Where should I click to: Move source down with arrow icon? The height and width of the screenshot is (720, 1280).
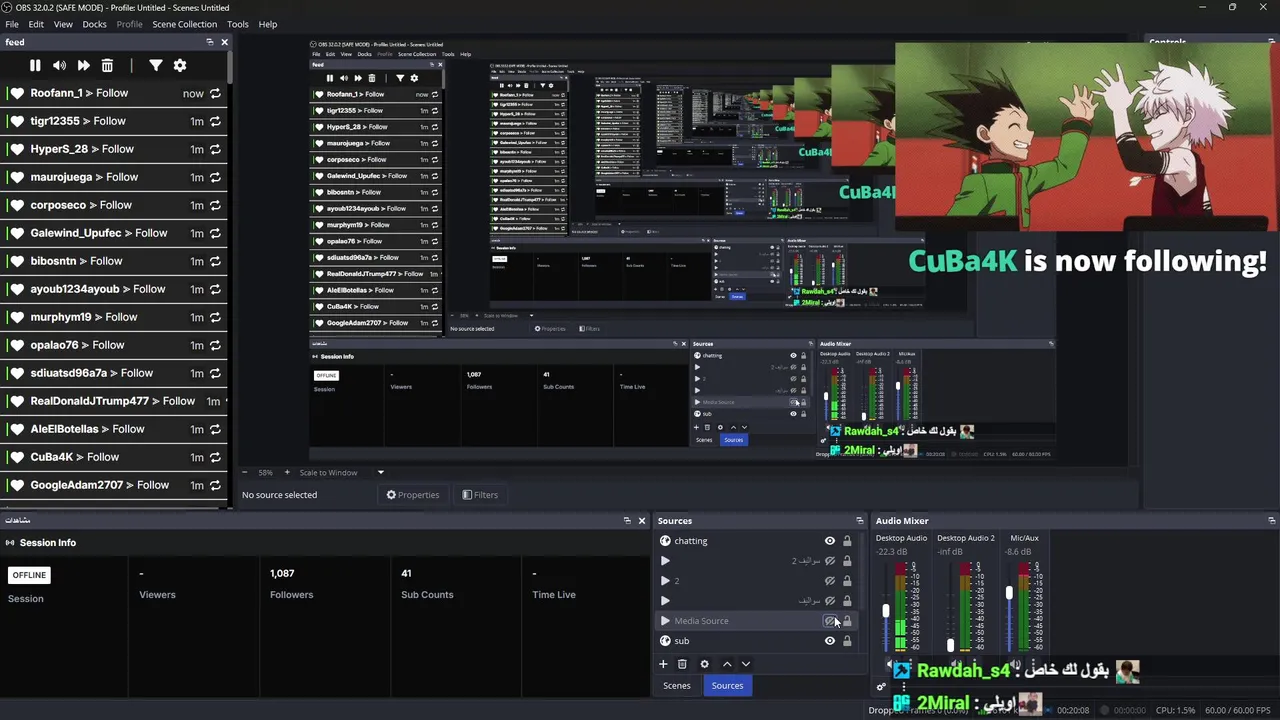tap(745, 664)
